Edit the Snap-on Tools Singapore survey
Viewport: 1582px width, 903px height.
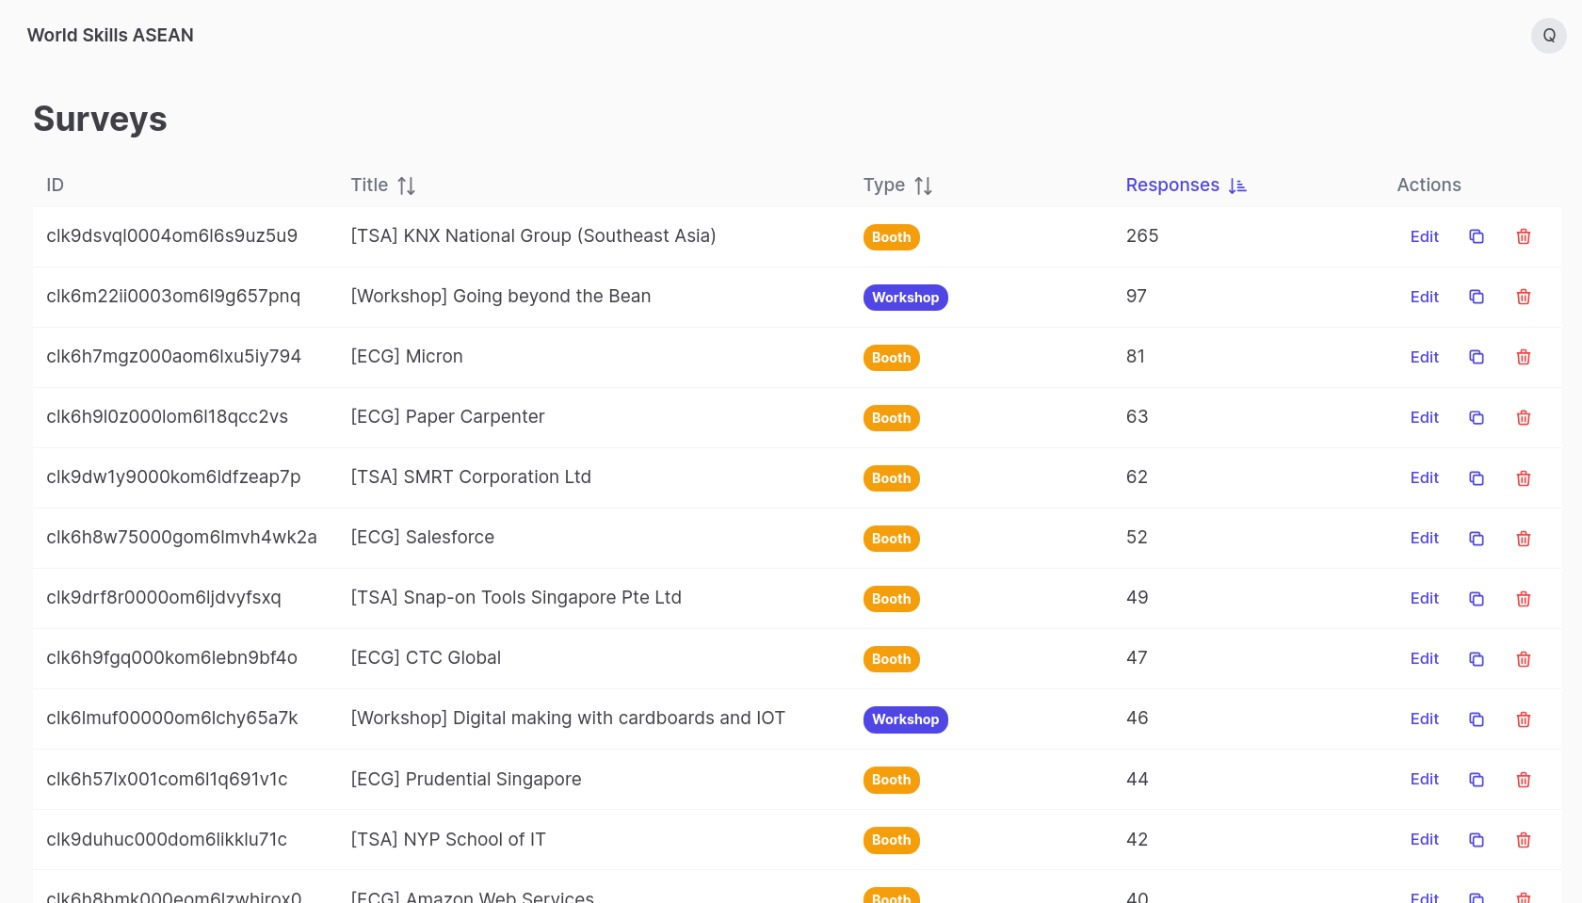(x=1423, y=598)
